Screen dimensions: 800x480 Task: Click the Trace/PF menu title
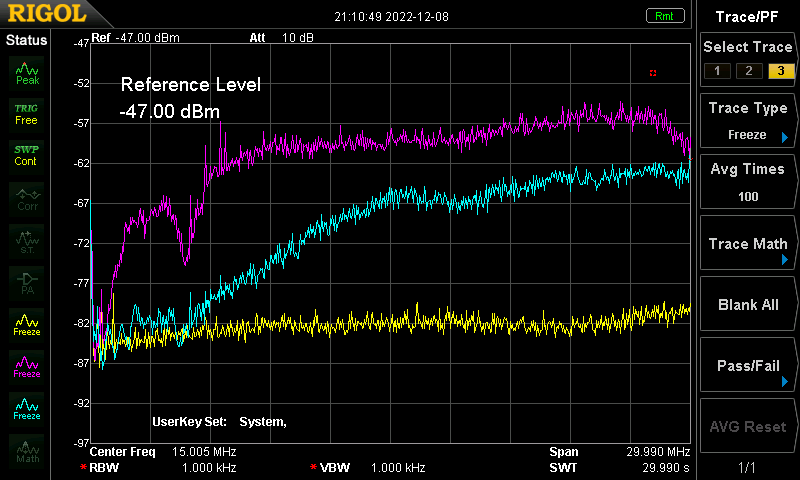[x=747, y=17]
